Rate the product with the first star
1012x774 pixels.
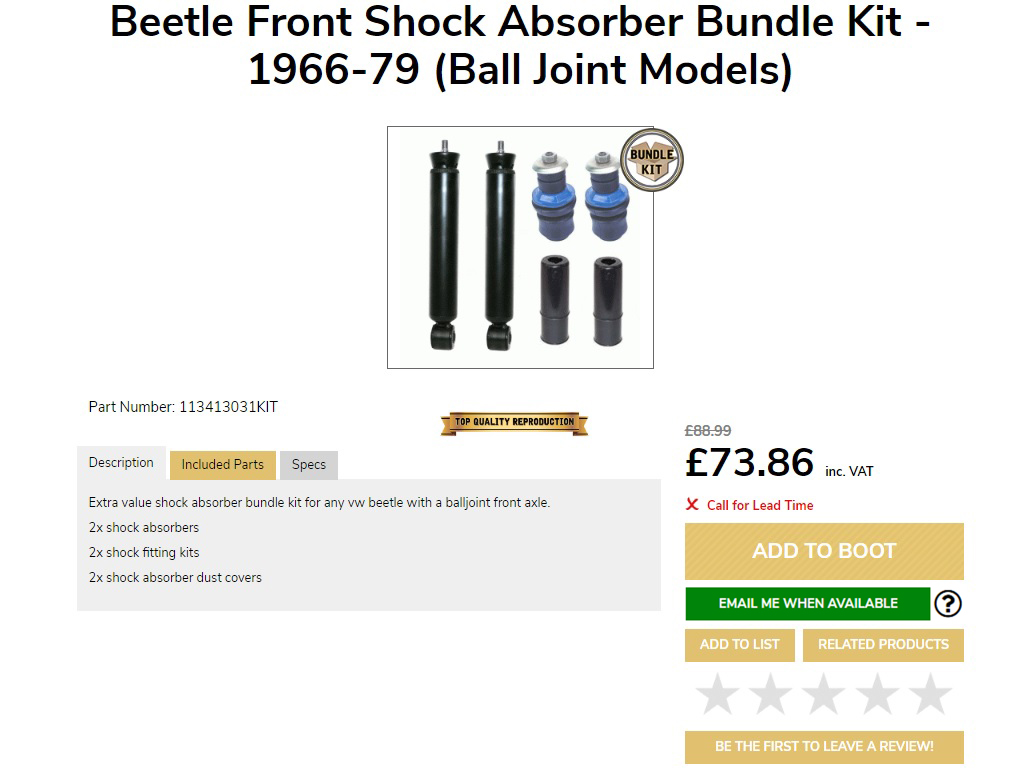tap(718, 695)
